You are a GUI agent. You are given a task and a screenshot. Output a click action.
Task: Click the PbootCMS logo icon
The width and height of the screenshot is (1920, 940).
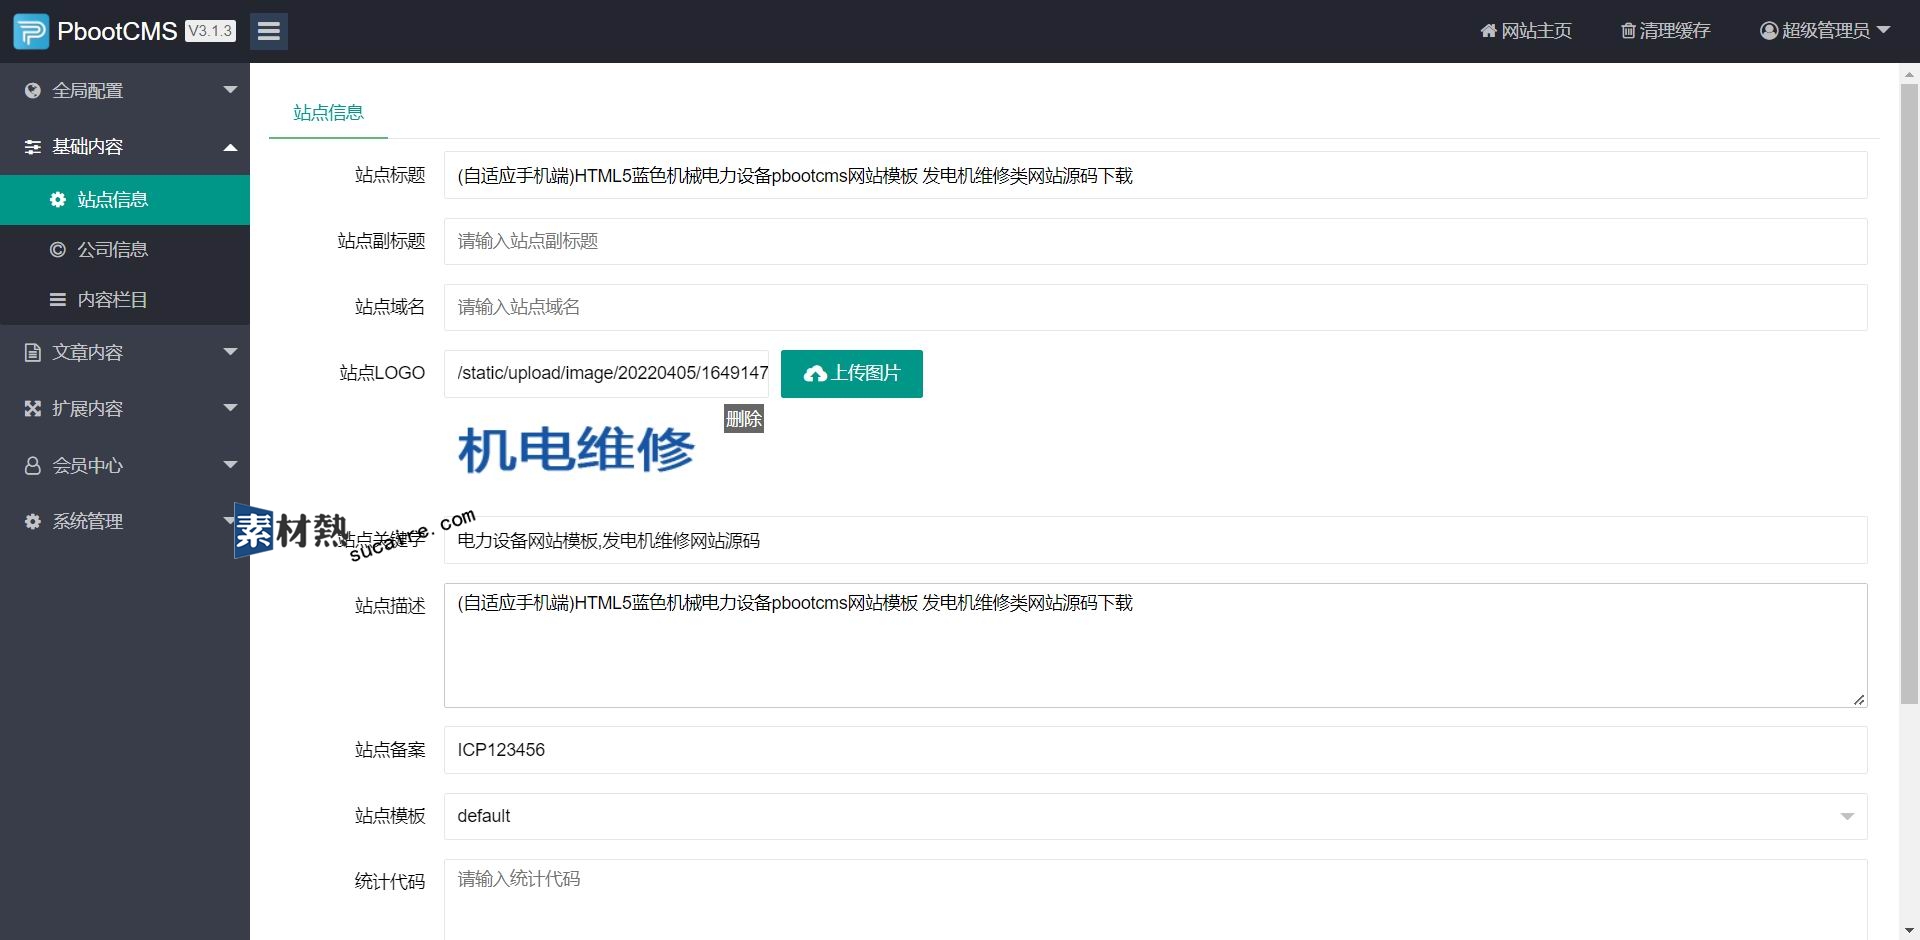pos(31,31)
